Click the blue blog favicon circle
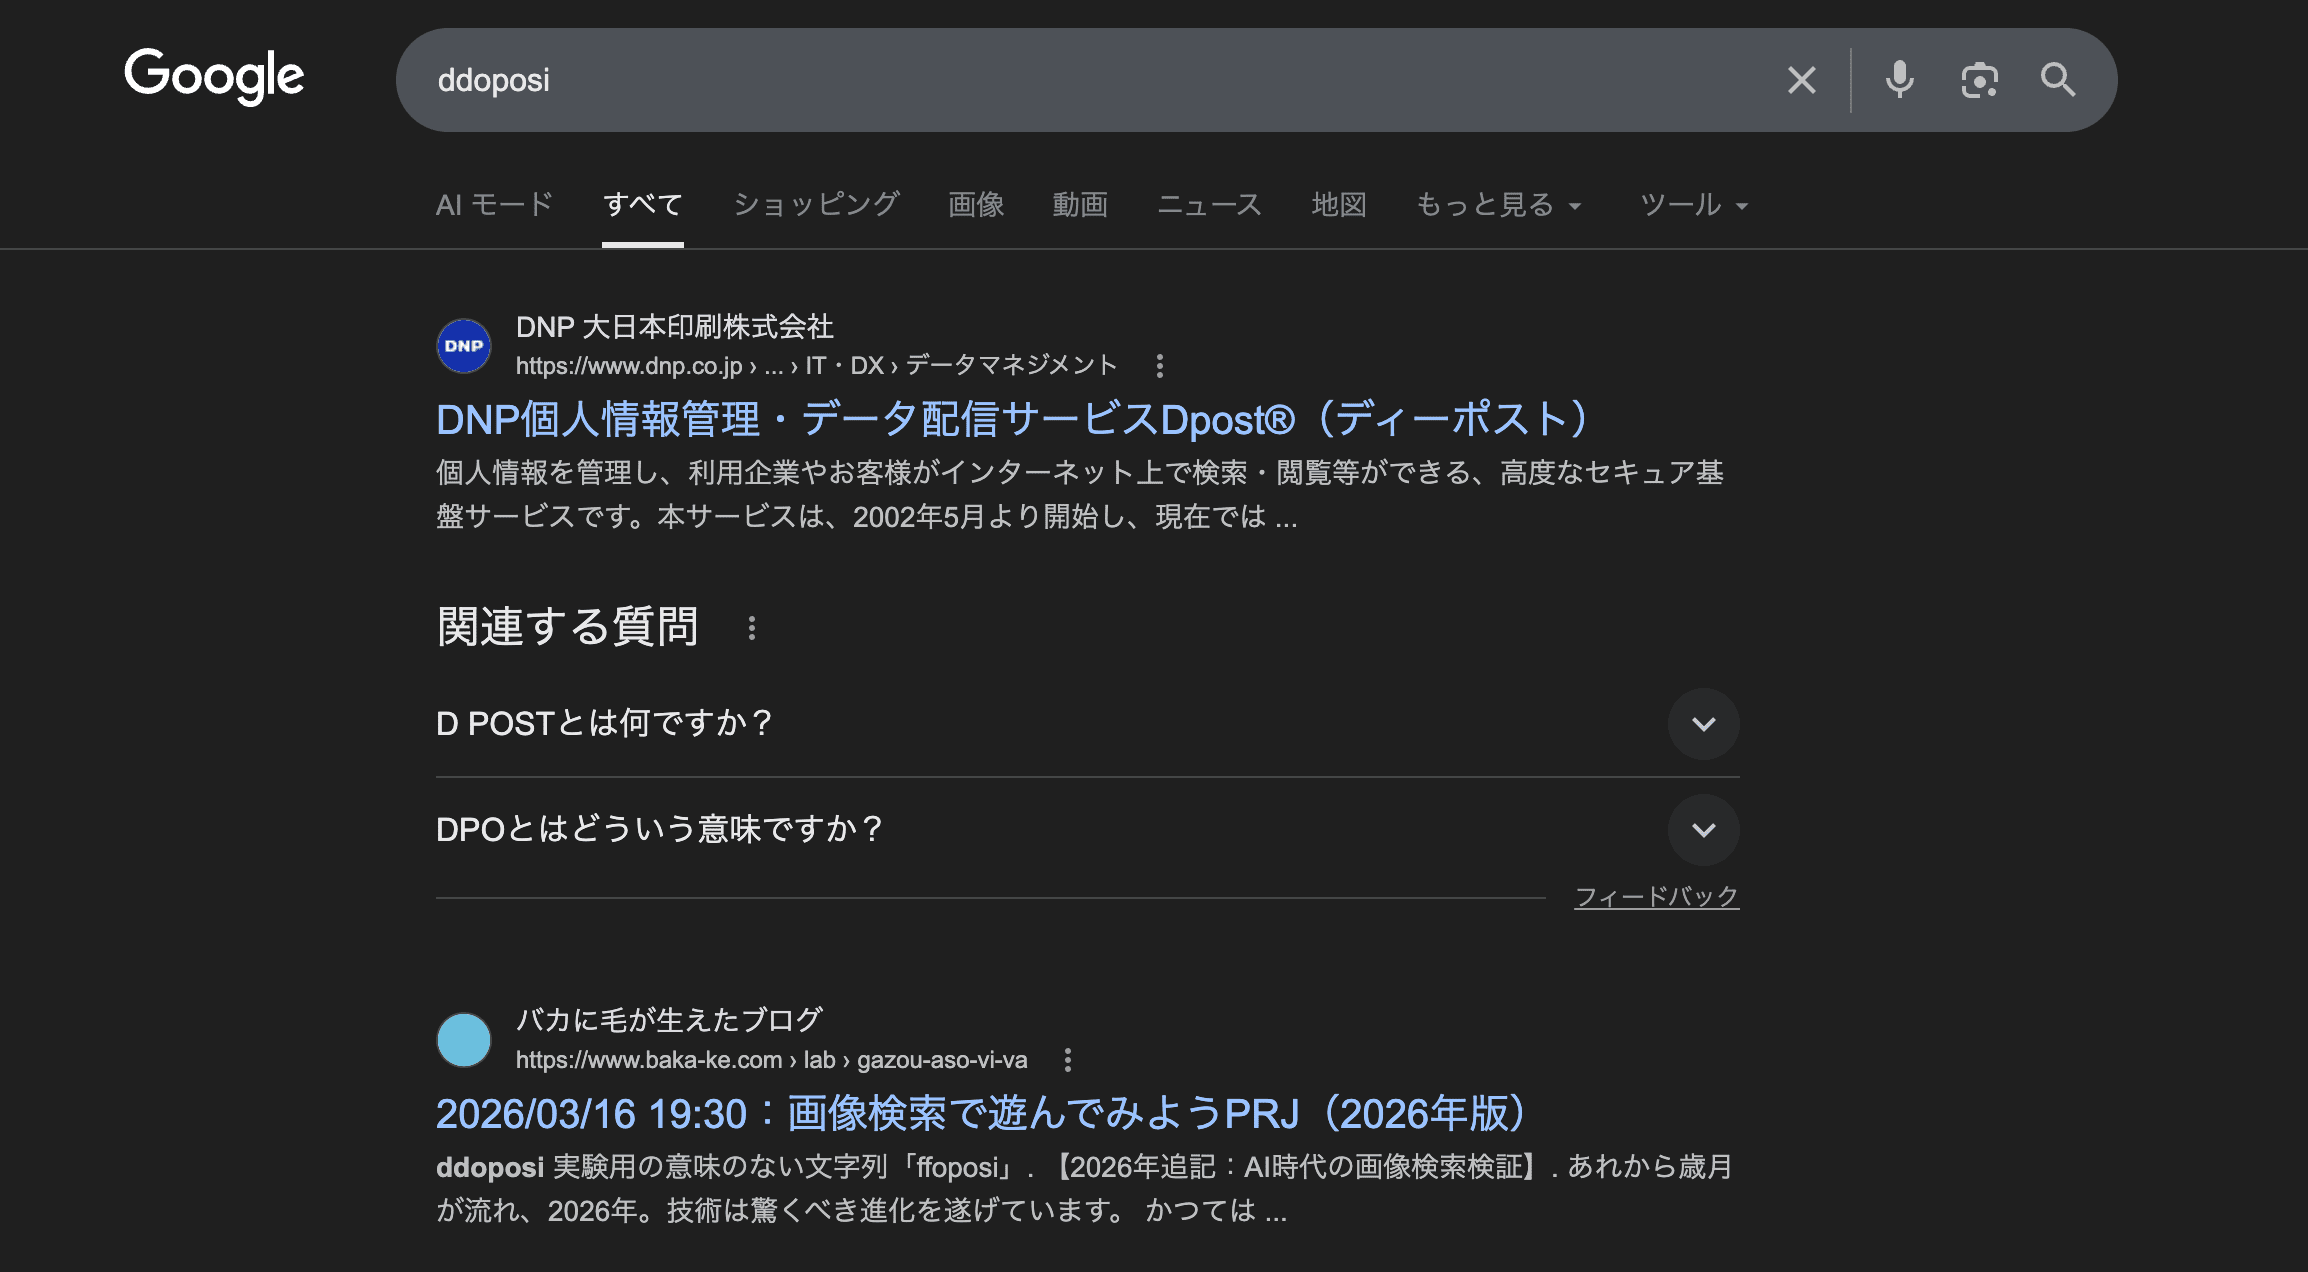The image size is (2308, 1272). tap(464, 1040)
